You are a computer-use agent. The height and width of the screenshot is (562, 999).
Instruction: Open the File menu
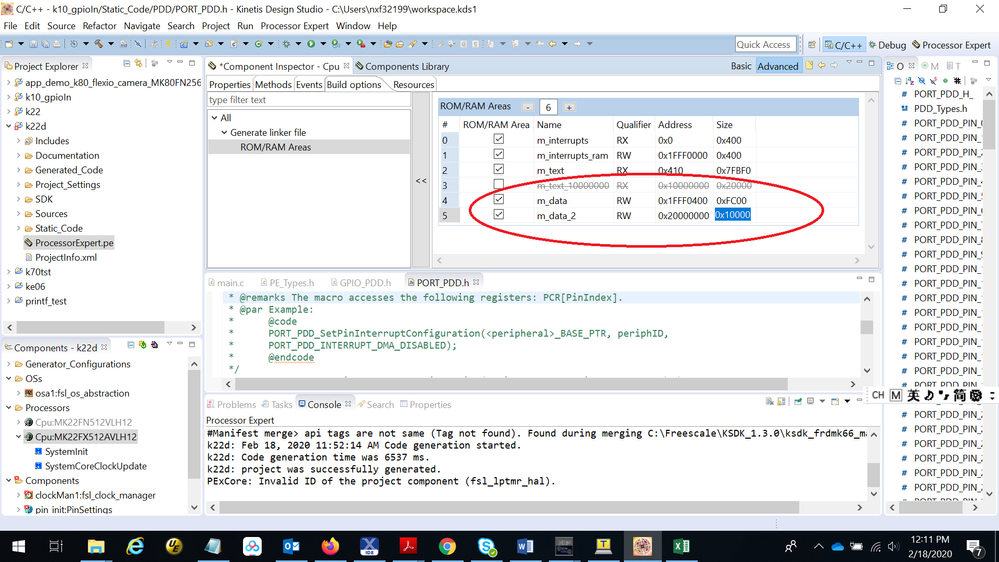pyautogui.click(x=10, y=26)
